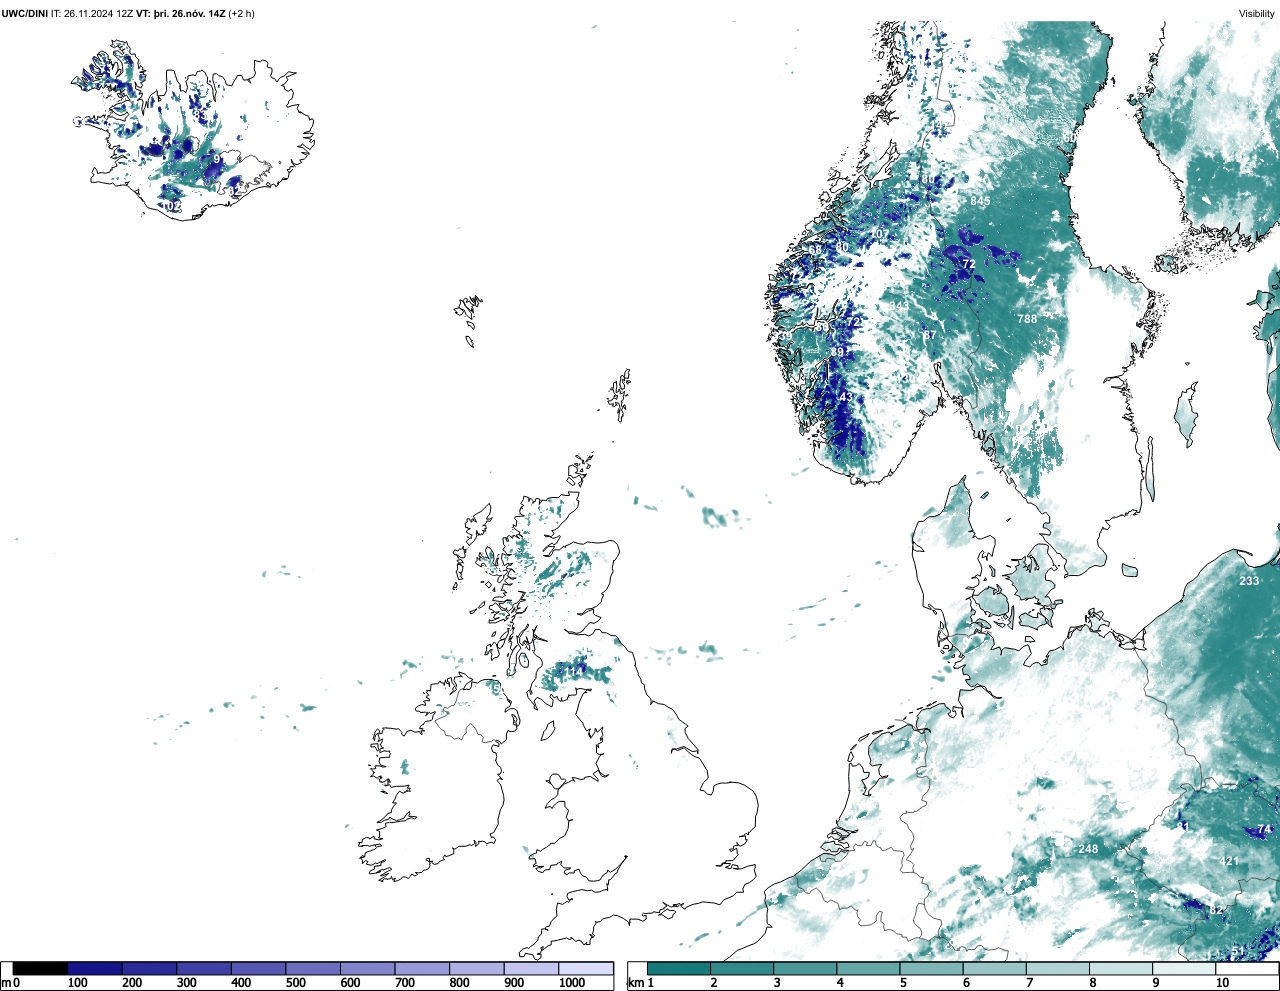Click the '102' value in southern Iceland
This screenshot has width=1280, height=991.
(x=172, y=207)
